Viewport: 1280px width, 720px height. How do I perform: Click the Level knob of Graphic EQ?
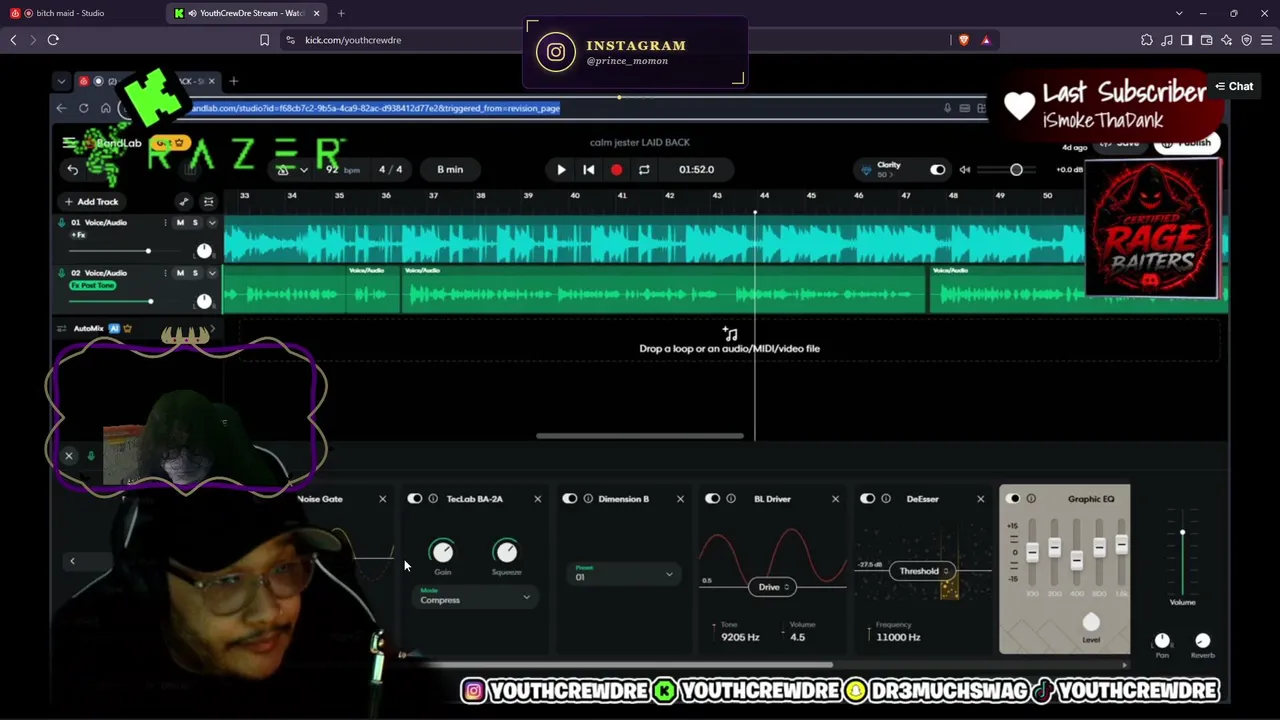point(1091,623)
